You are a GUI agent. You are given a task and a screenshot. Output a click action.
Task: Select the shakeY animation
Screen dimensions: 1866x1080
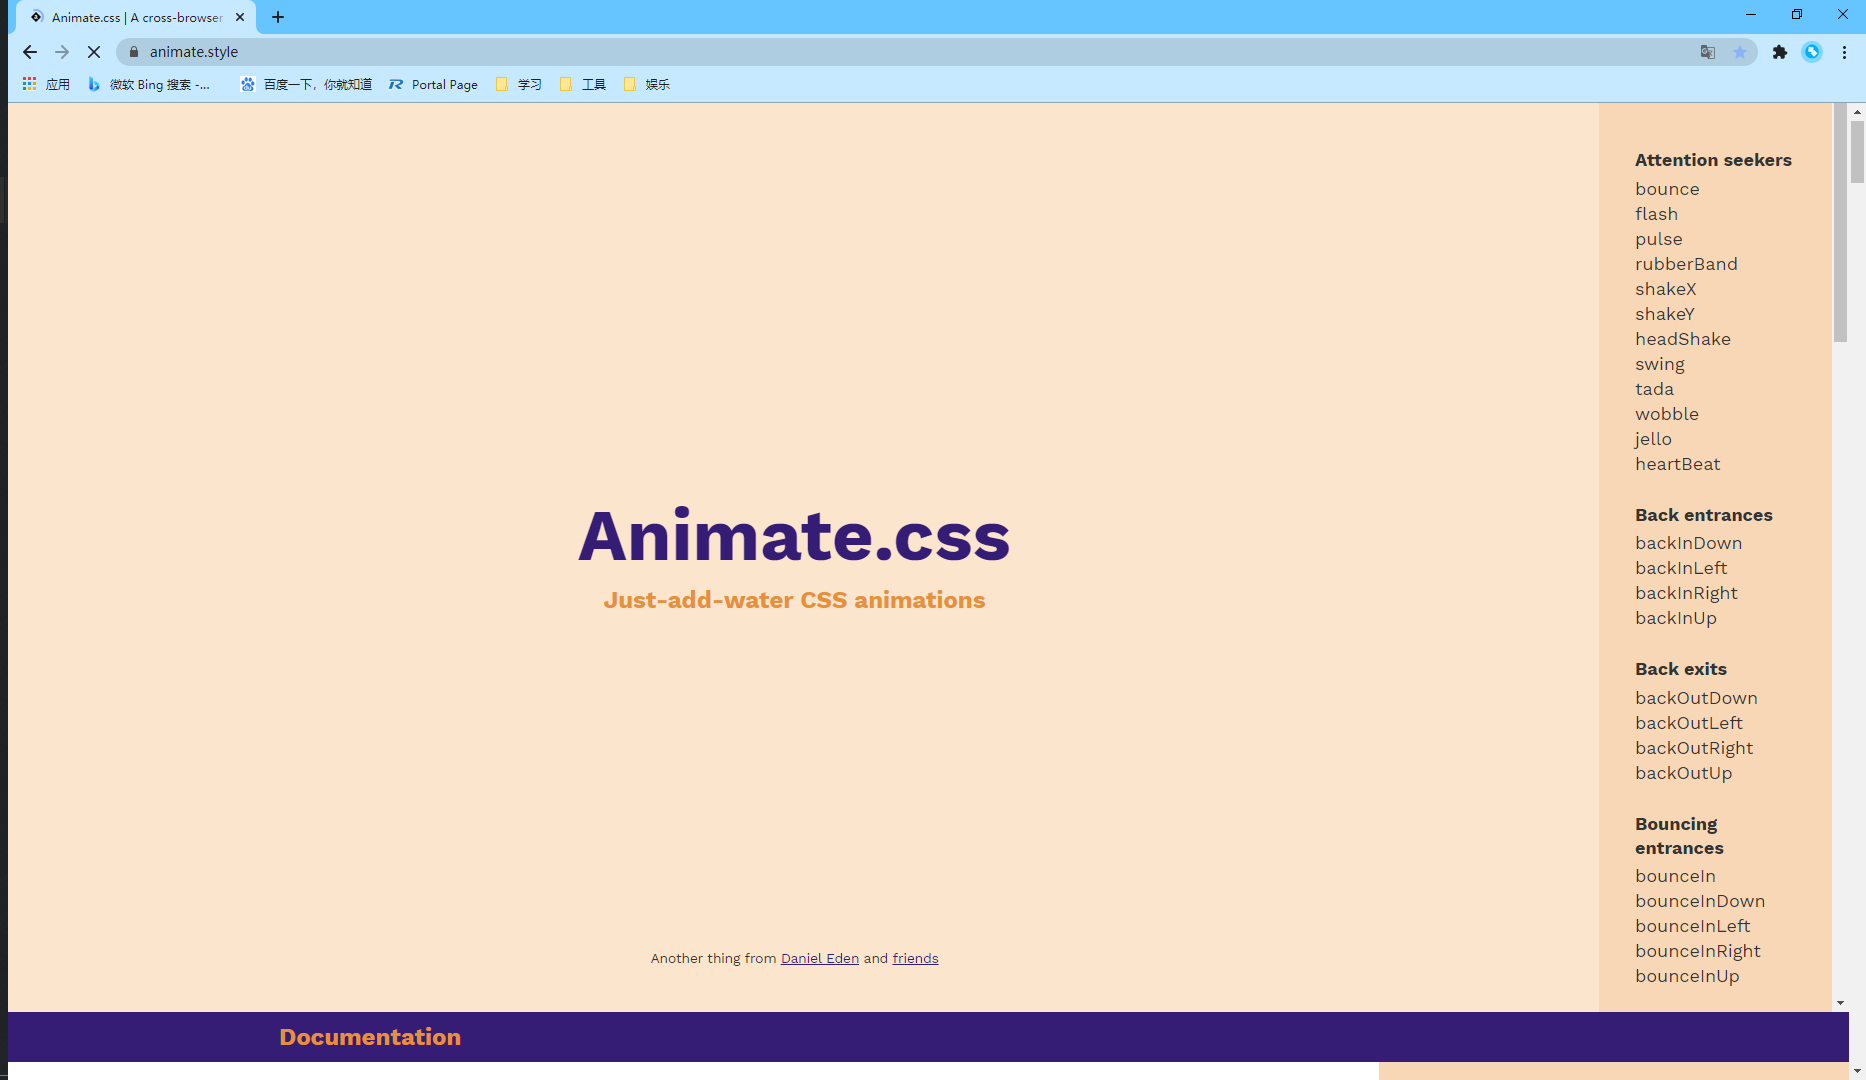tap(1665, 314)
